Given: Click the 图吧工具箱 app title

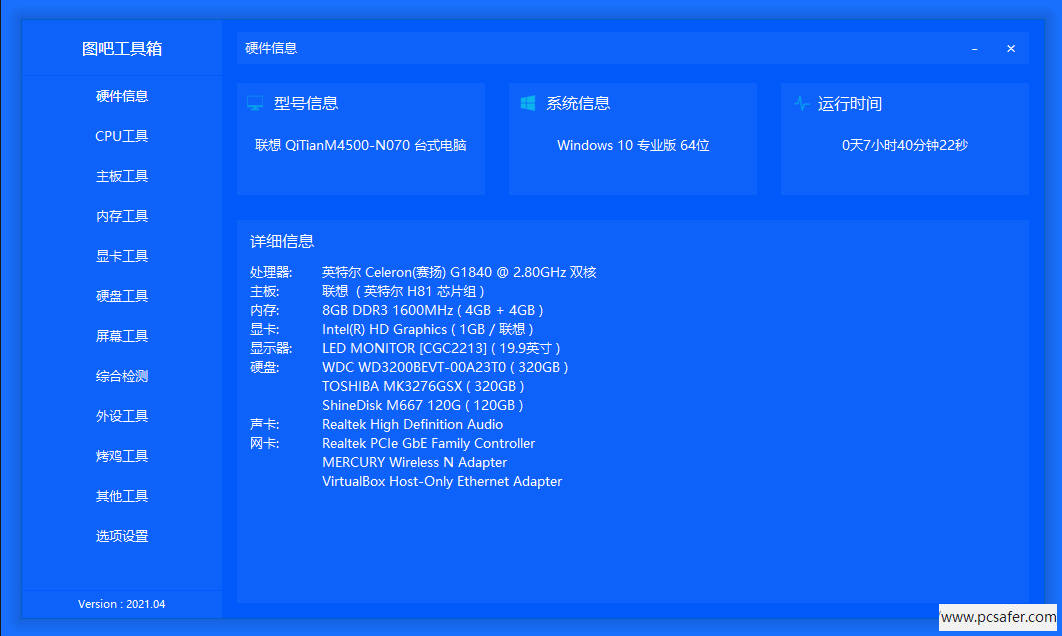Looking at the screenshot, I should (x=122, y=49).
